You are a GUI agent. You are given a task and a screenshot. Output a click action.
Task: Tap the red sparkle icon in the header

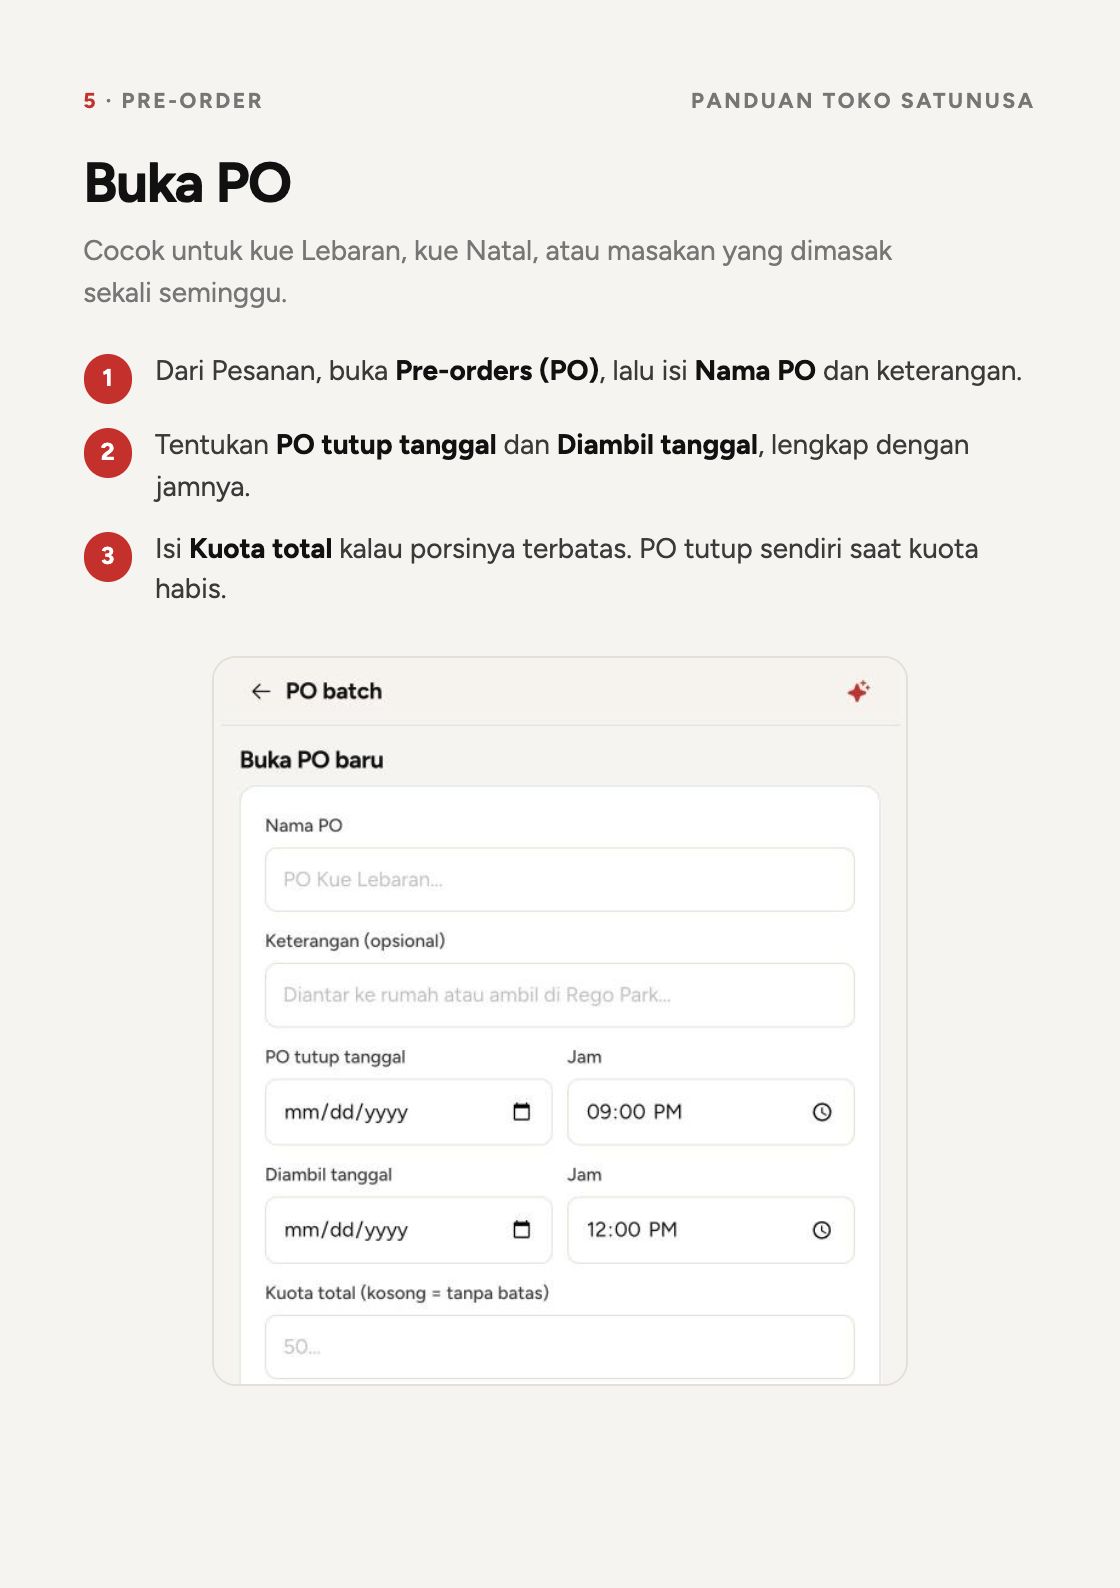tap(858, 691)
